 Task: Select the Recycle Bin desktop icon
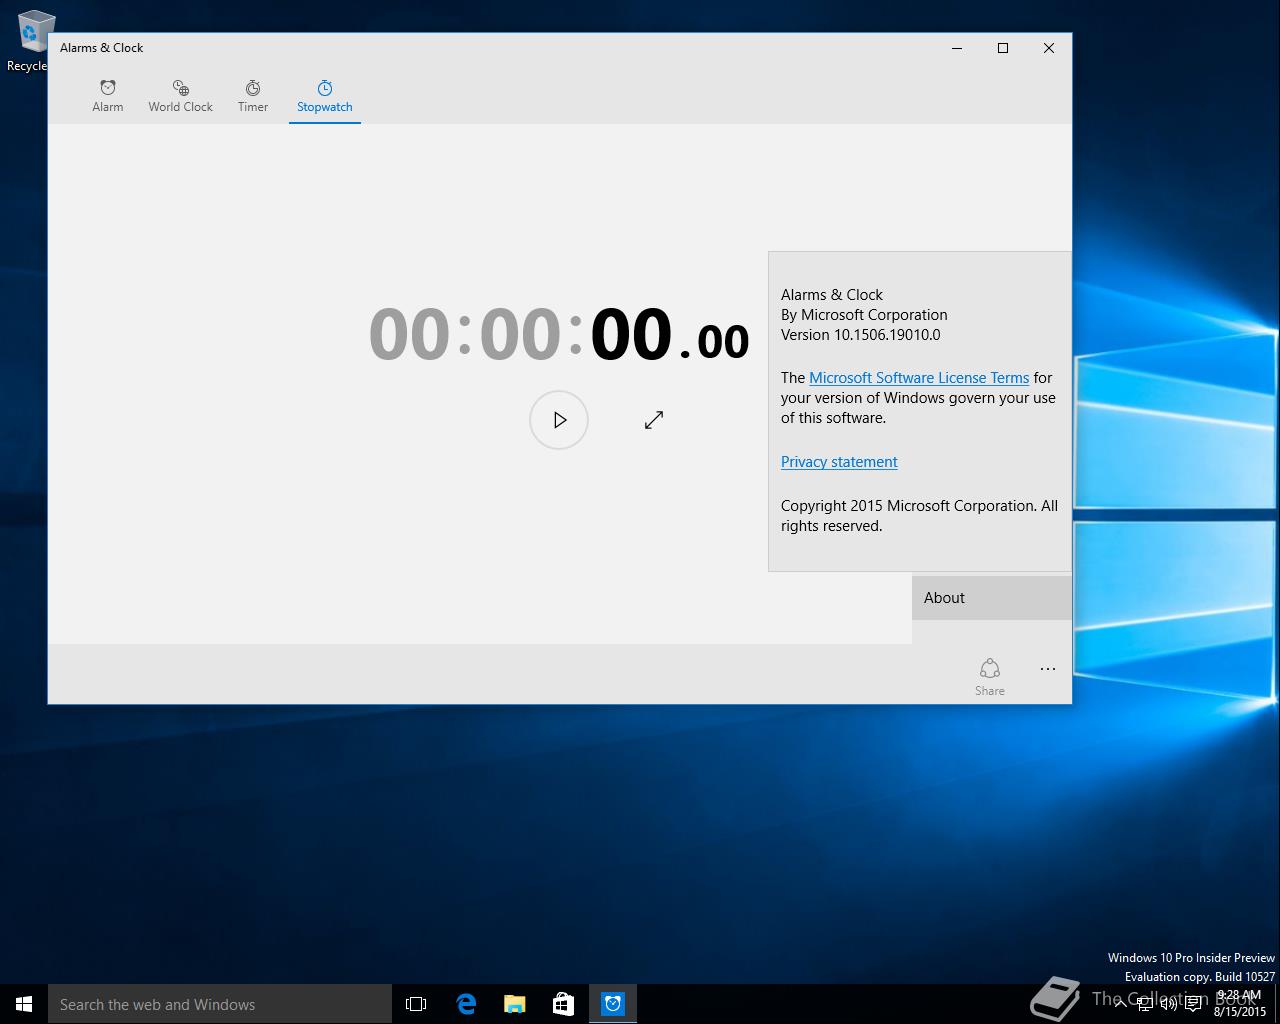[x=30, y=40]
